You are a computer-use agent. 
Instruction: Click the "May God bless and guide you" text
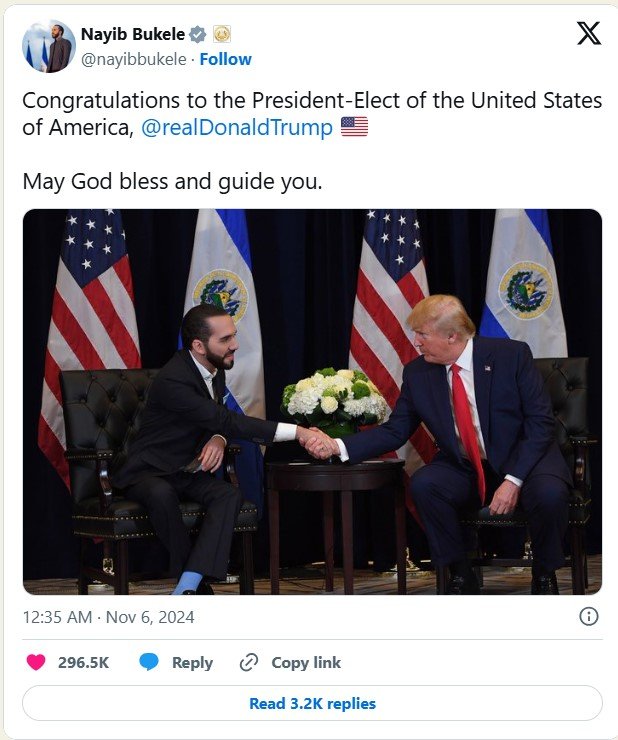coord(172,183)
